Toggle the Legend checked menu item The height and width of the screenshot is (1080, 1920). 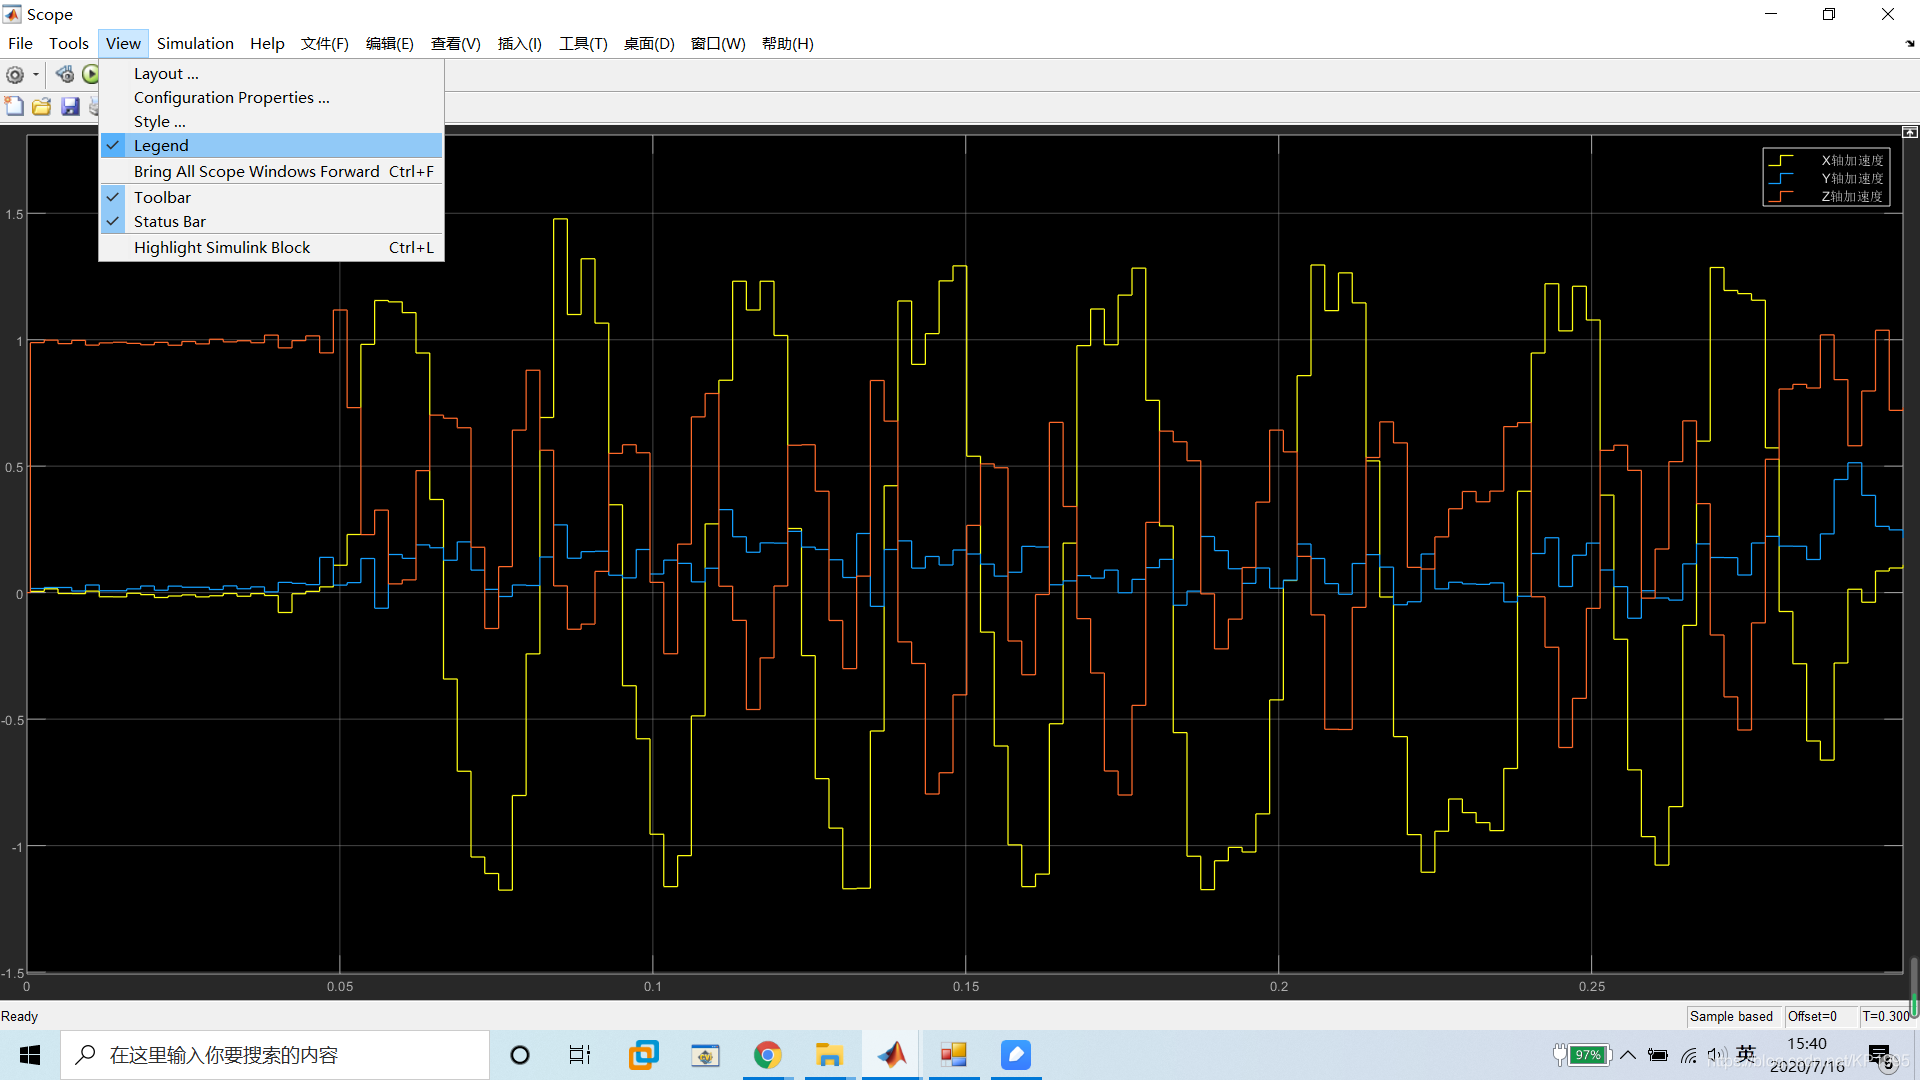tap(161, 146)
